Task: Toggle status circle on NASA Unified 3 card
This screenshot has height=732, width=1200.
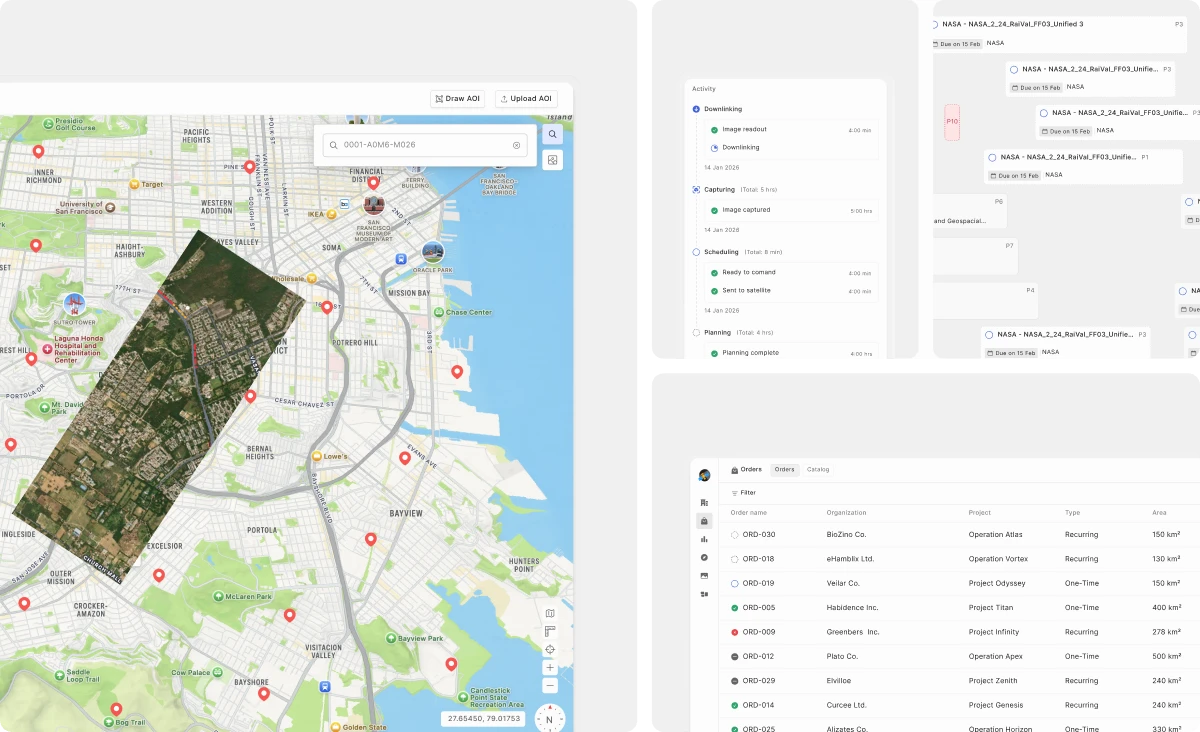Action: click(934, 24)
